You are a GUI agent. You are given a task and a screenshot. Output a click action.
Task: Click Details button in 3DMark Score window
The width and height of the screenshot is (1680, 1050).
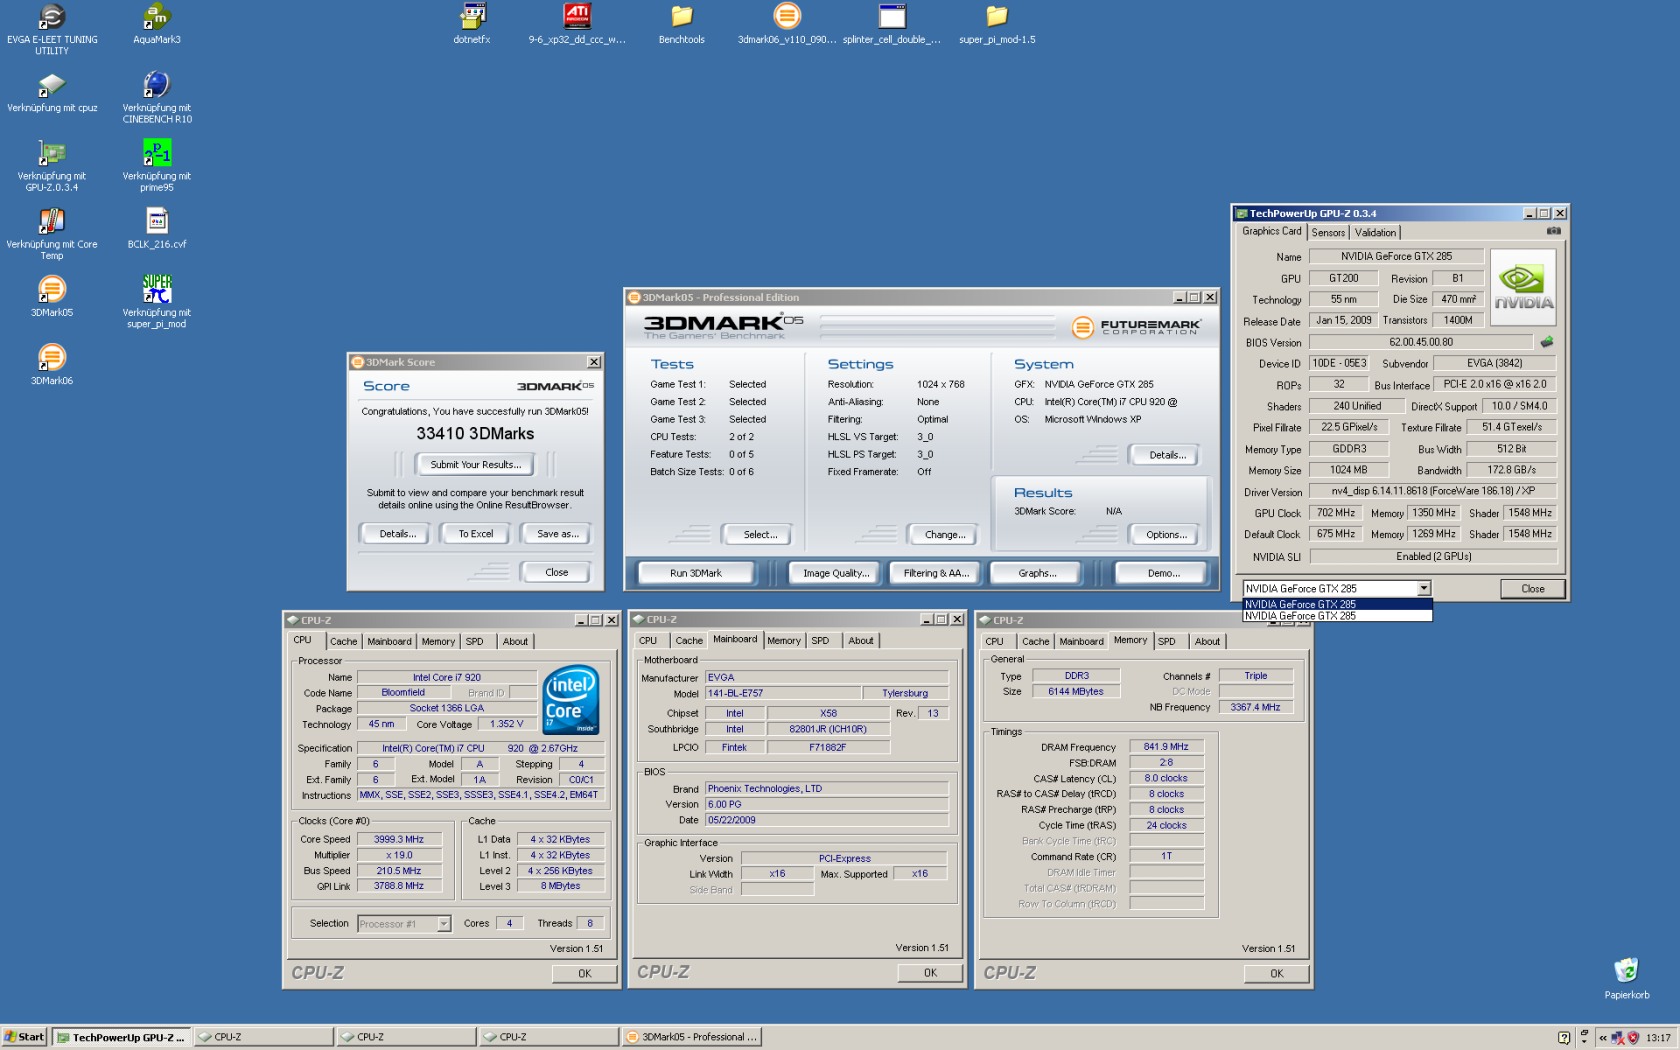click(397, 534)
